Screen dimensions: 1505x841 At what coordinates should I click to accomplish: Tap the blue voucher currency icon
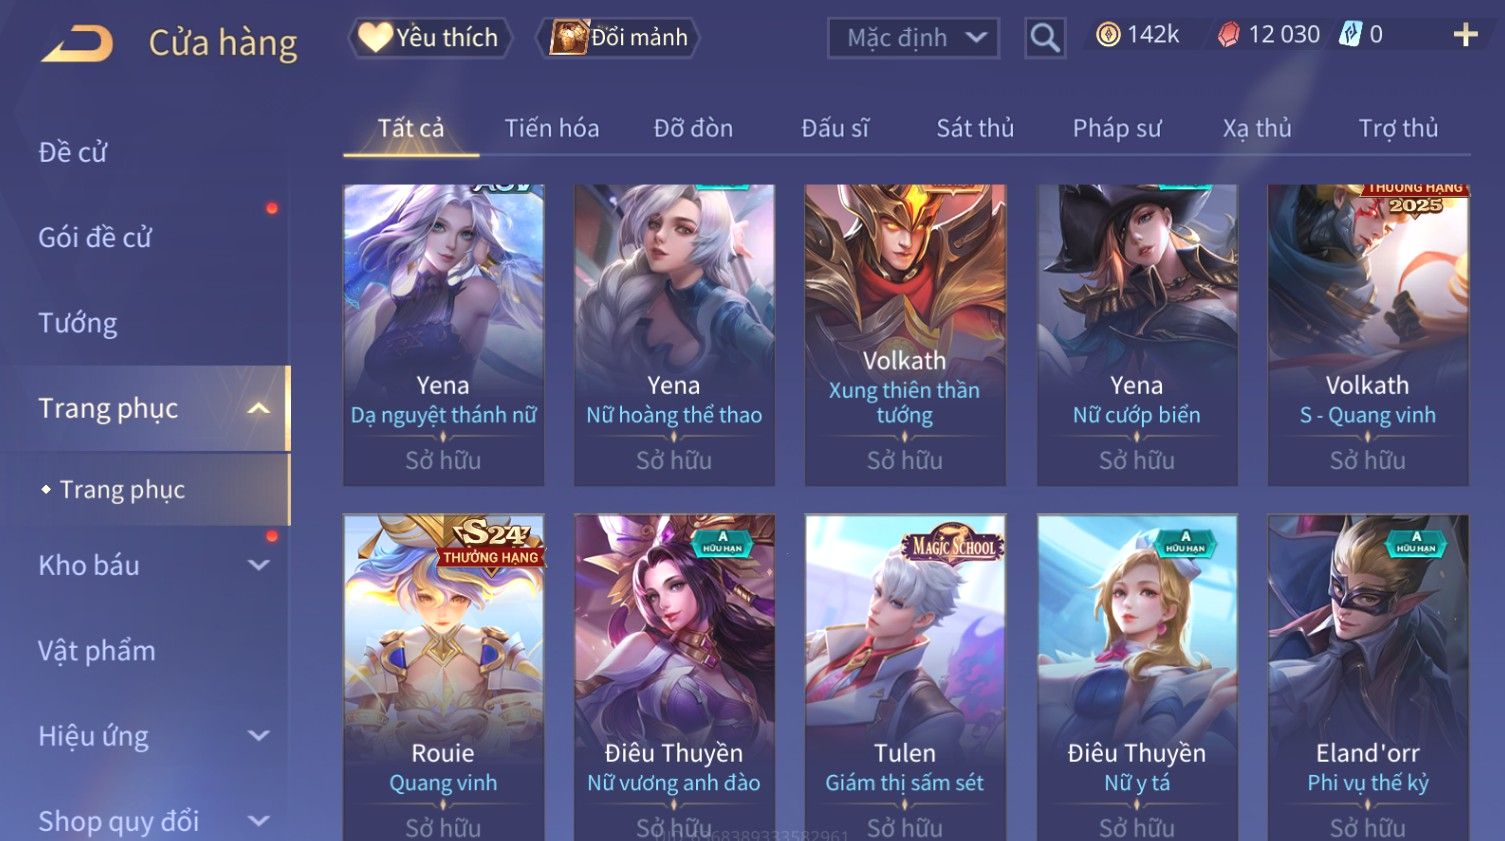(x=1351, y=35)
